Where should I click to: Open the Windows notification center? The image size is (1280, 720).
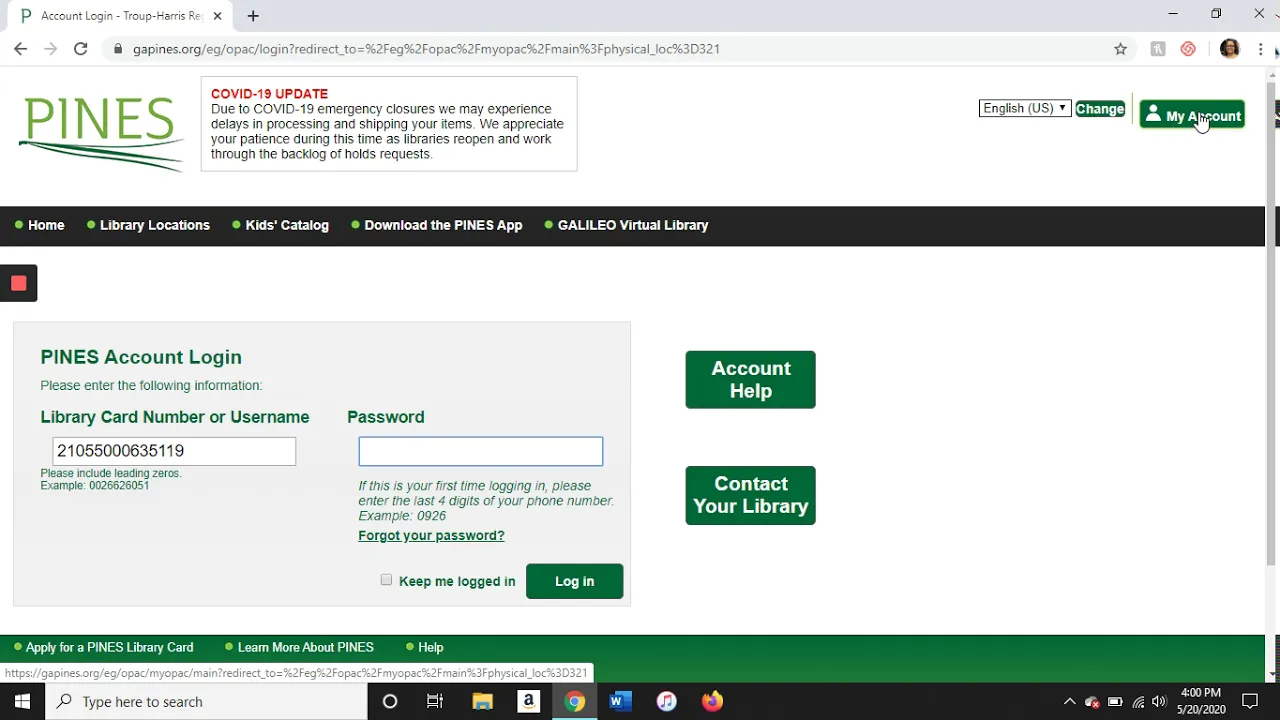[x=1249, y=701]
